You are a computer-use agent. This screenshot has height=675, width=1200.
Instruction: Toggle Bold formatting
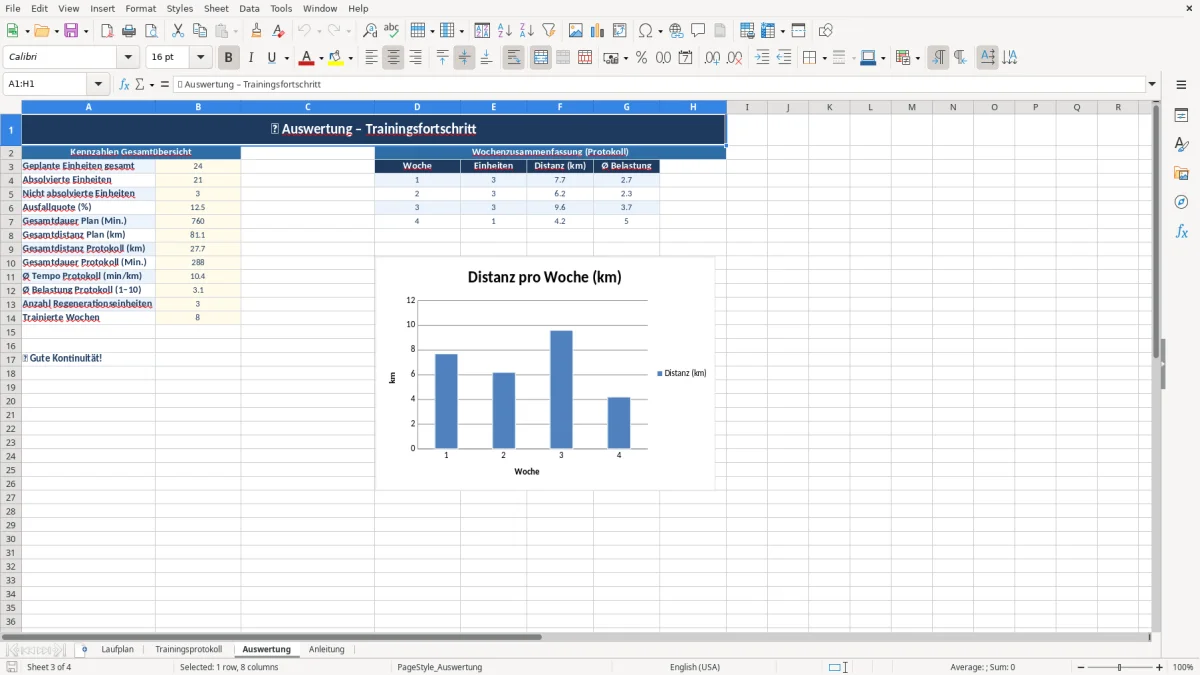point(229,58)
